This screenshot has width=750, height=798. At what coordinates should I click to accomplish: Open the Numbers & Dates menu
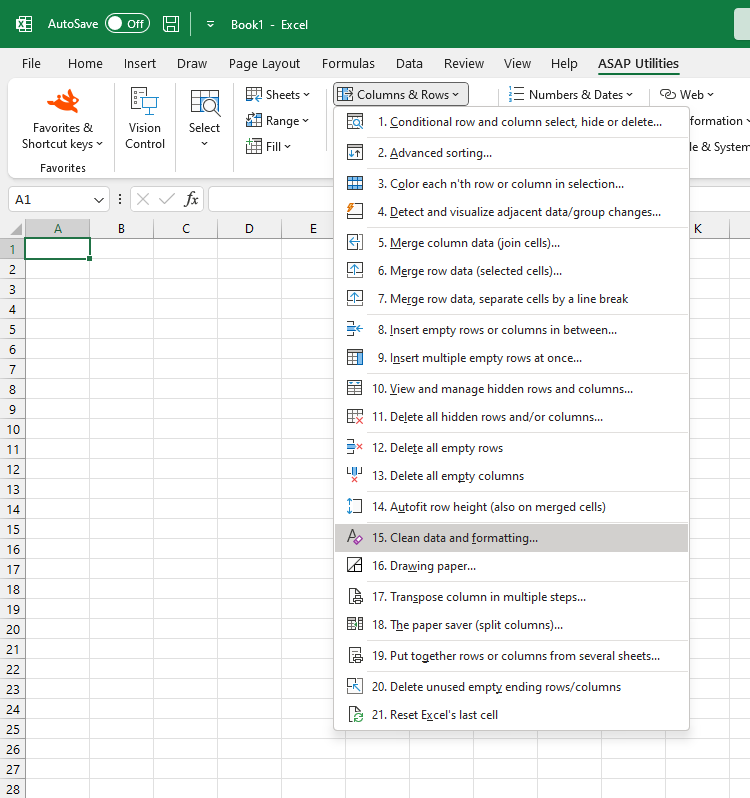571,95
